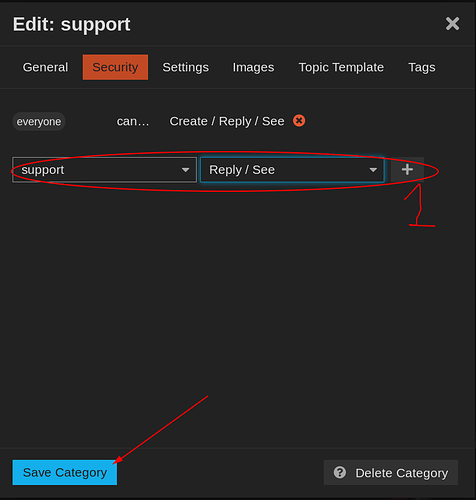Add the support permission with plus button

pyautogui.click(x=407, y=170)
